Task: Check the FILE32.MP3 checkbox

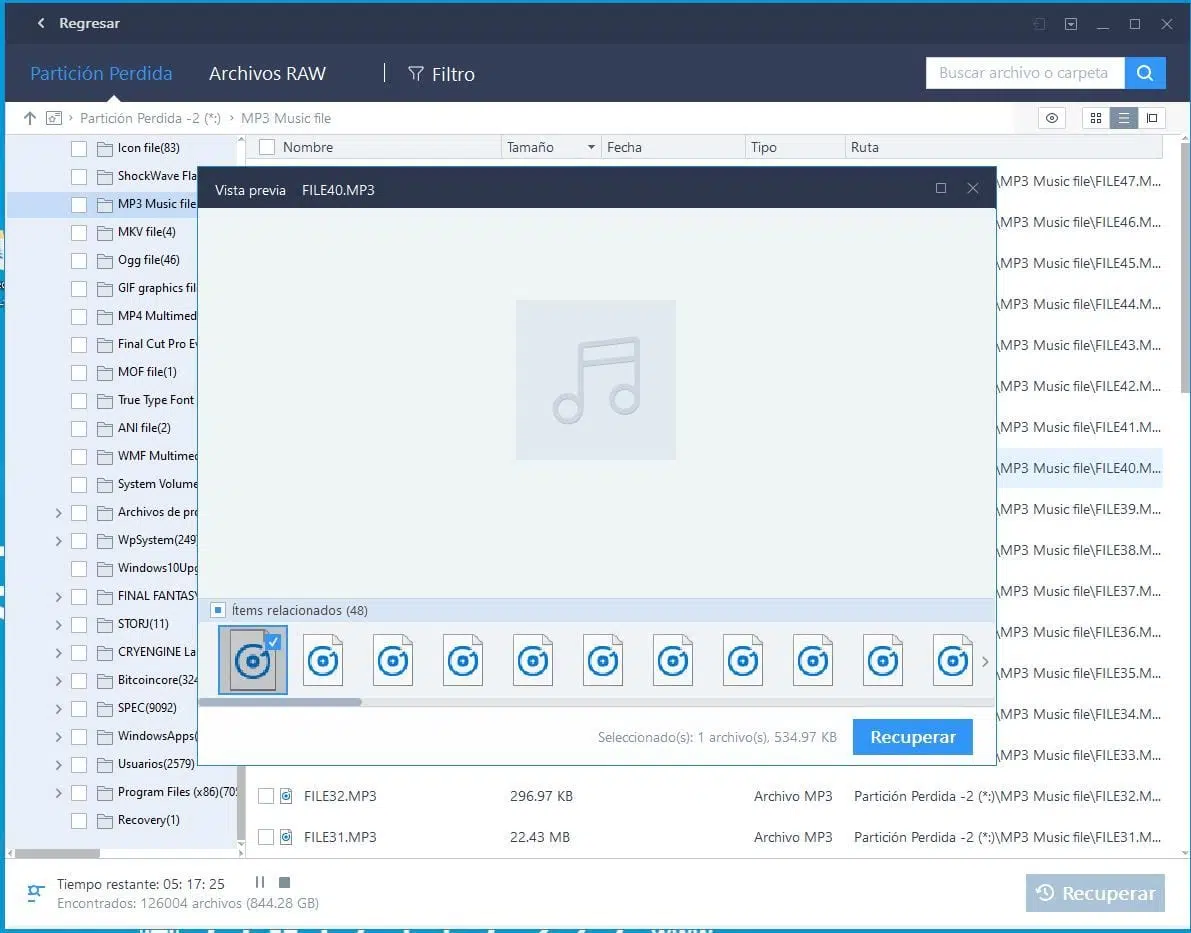Action: [266, 795]
